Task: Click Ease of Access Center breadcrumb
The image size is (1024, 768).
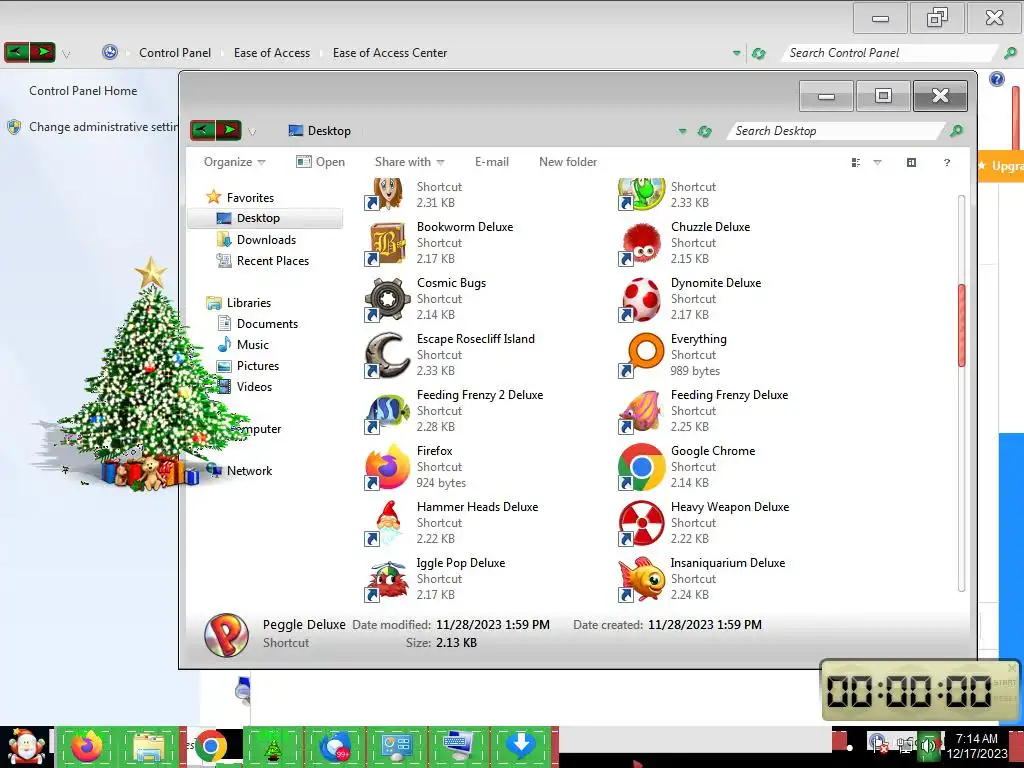Action: coord(390,53)
